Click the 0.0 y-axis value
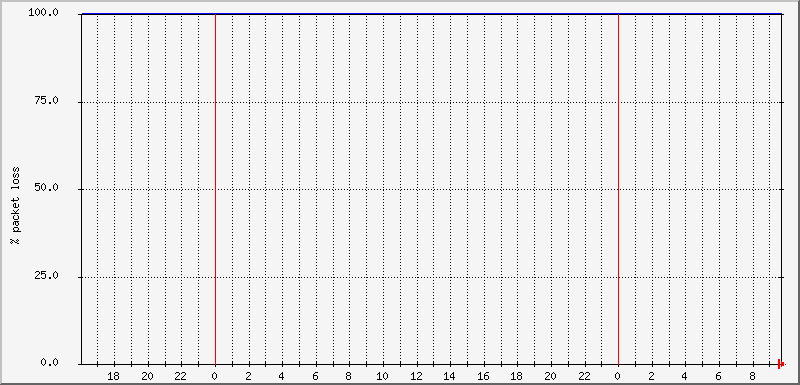 51,363
